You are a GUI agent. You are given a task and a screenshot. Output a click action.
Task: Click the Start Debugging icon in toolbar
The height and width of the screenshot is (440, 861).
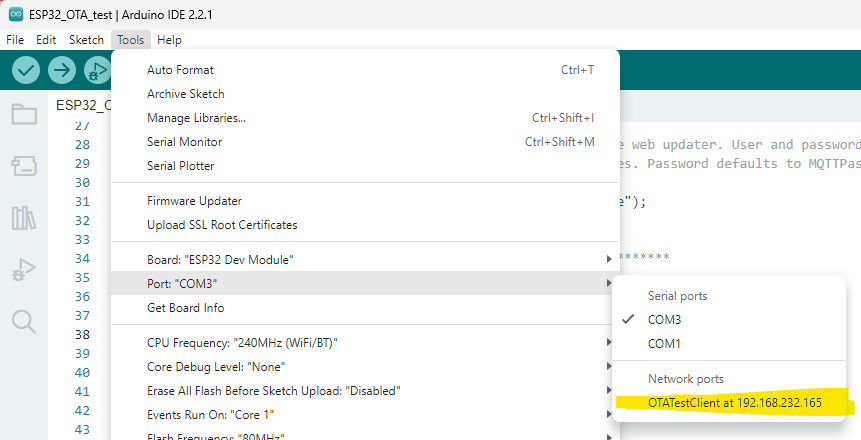pos(97,70)
